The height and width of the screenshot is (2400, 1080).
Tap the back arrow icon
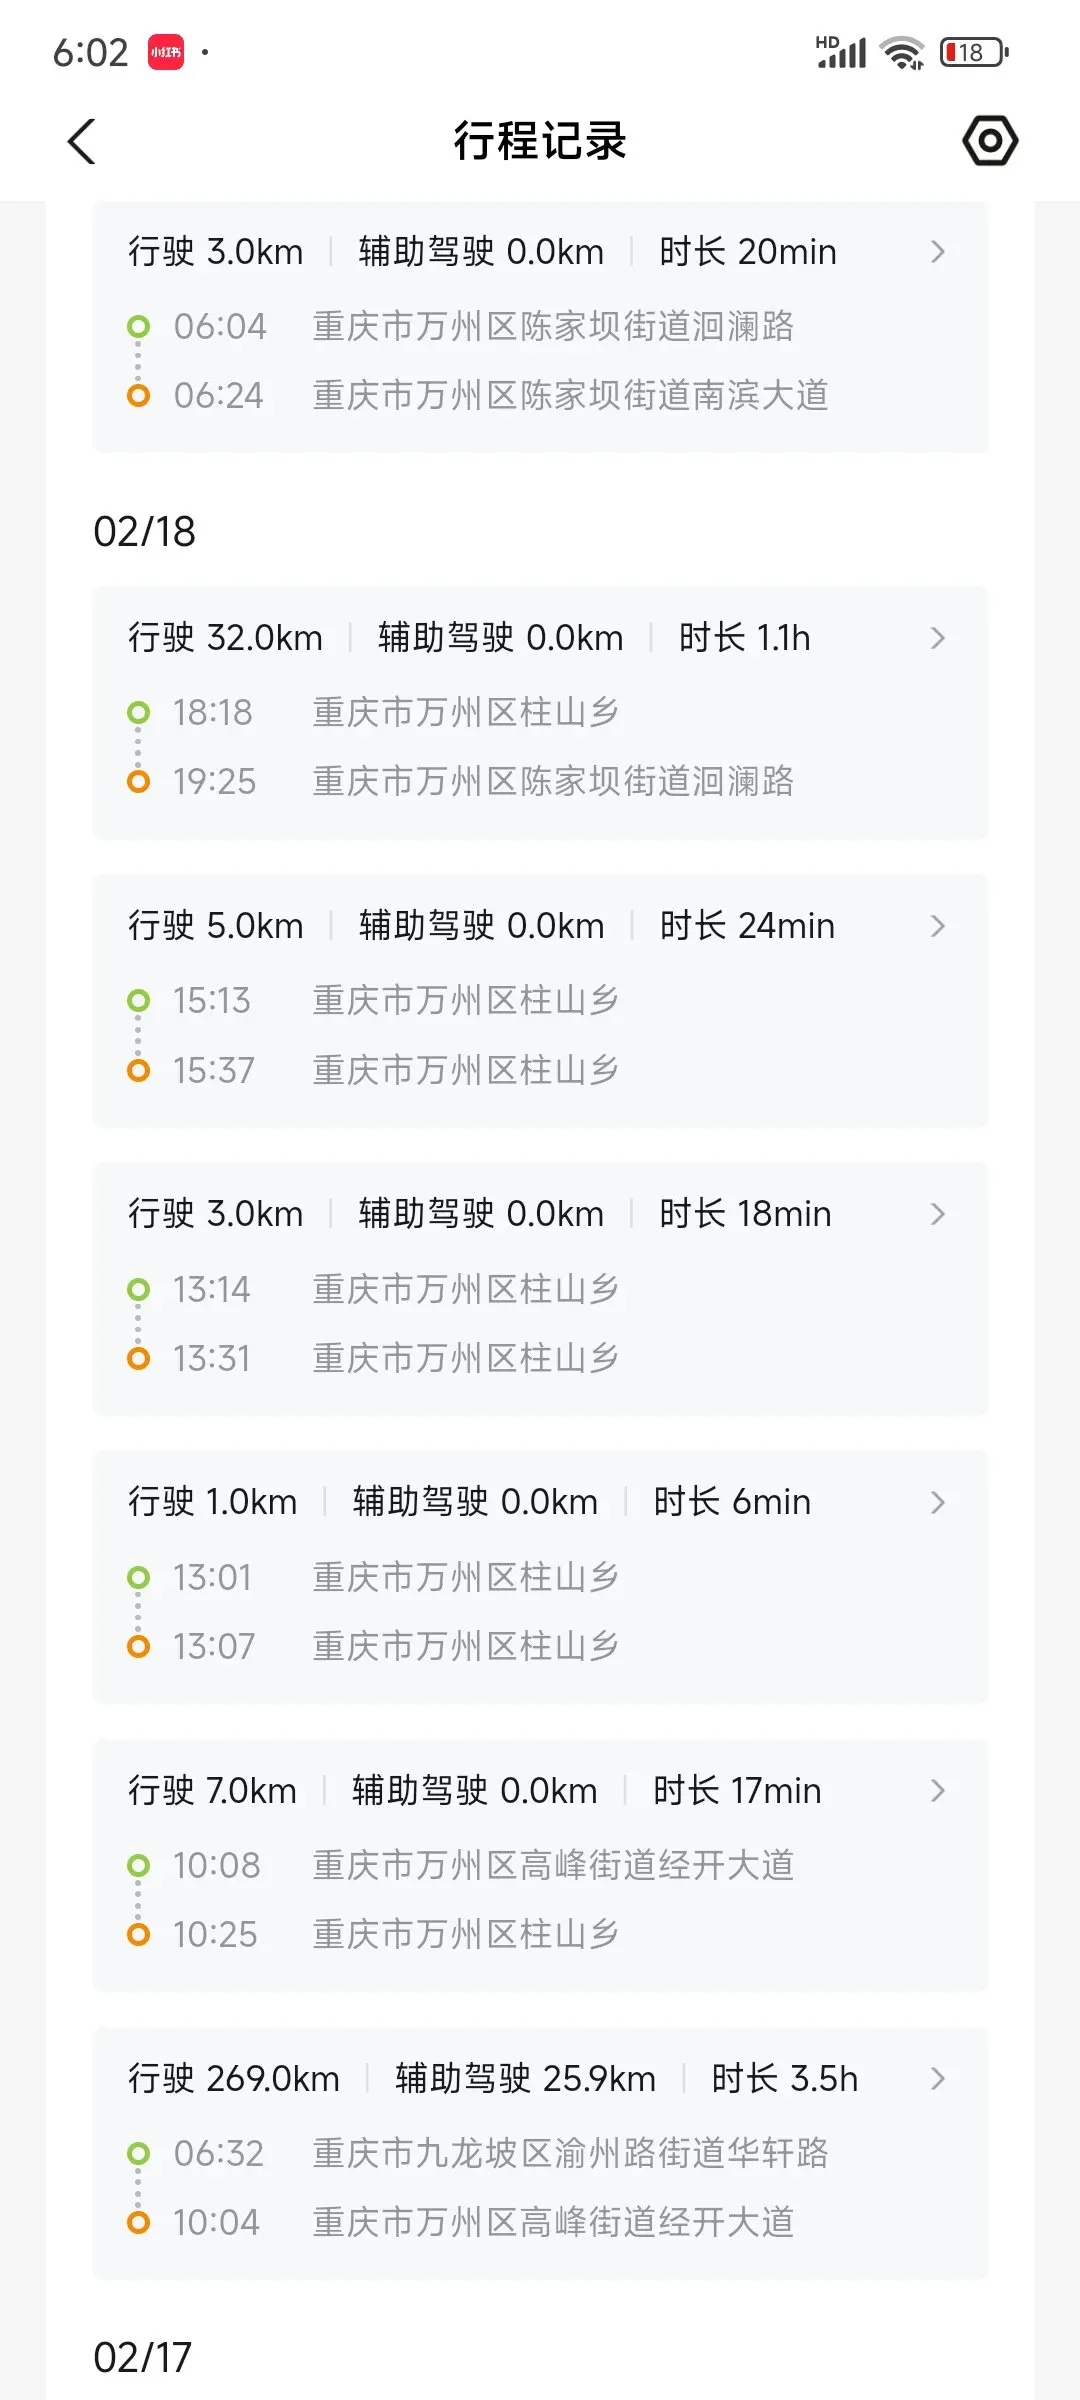point(82,141)
